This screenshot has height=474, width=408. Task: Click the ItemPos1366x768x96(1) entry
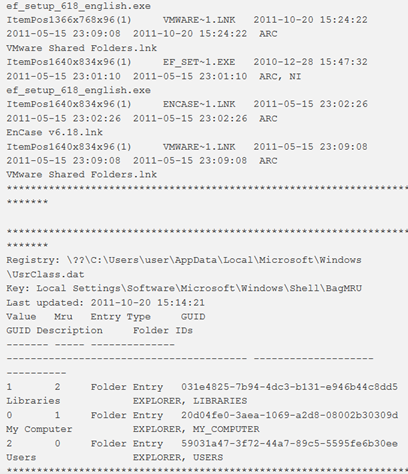69,20
